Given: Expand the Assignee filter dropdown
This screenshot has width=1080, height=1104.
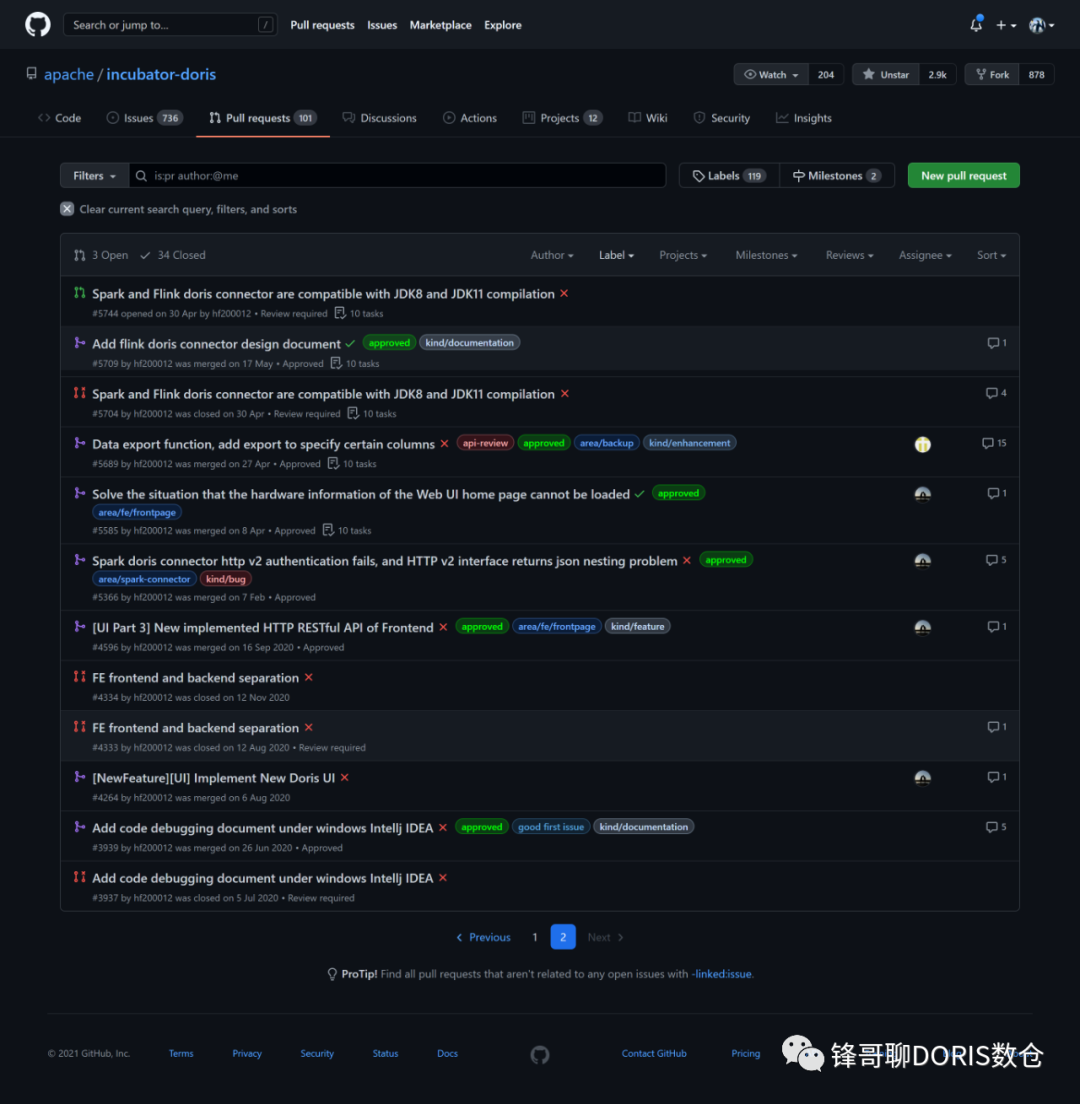Looking at the screenshot, I should point(925,255).
